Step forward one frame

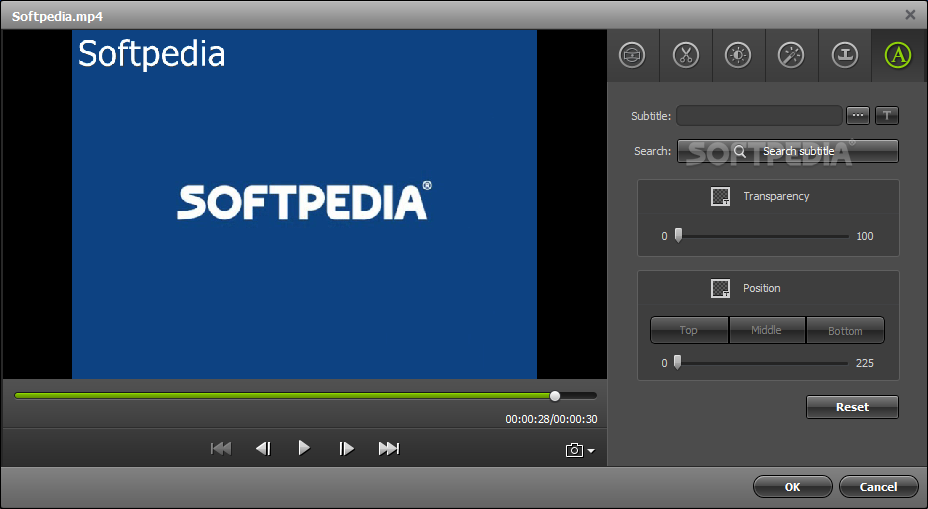(346, 449)
